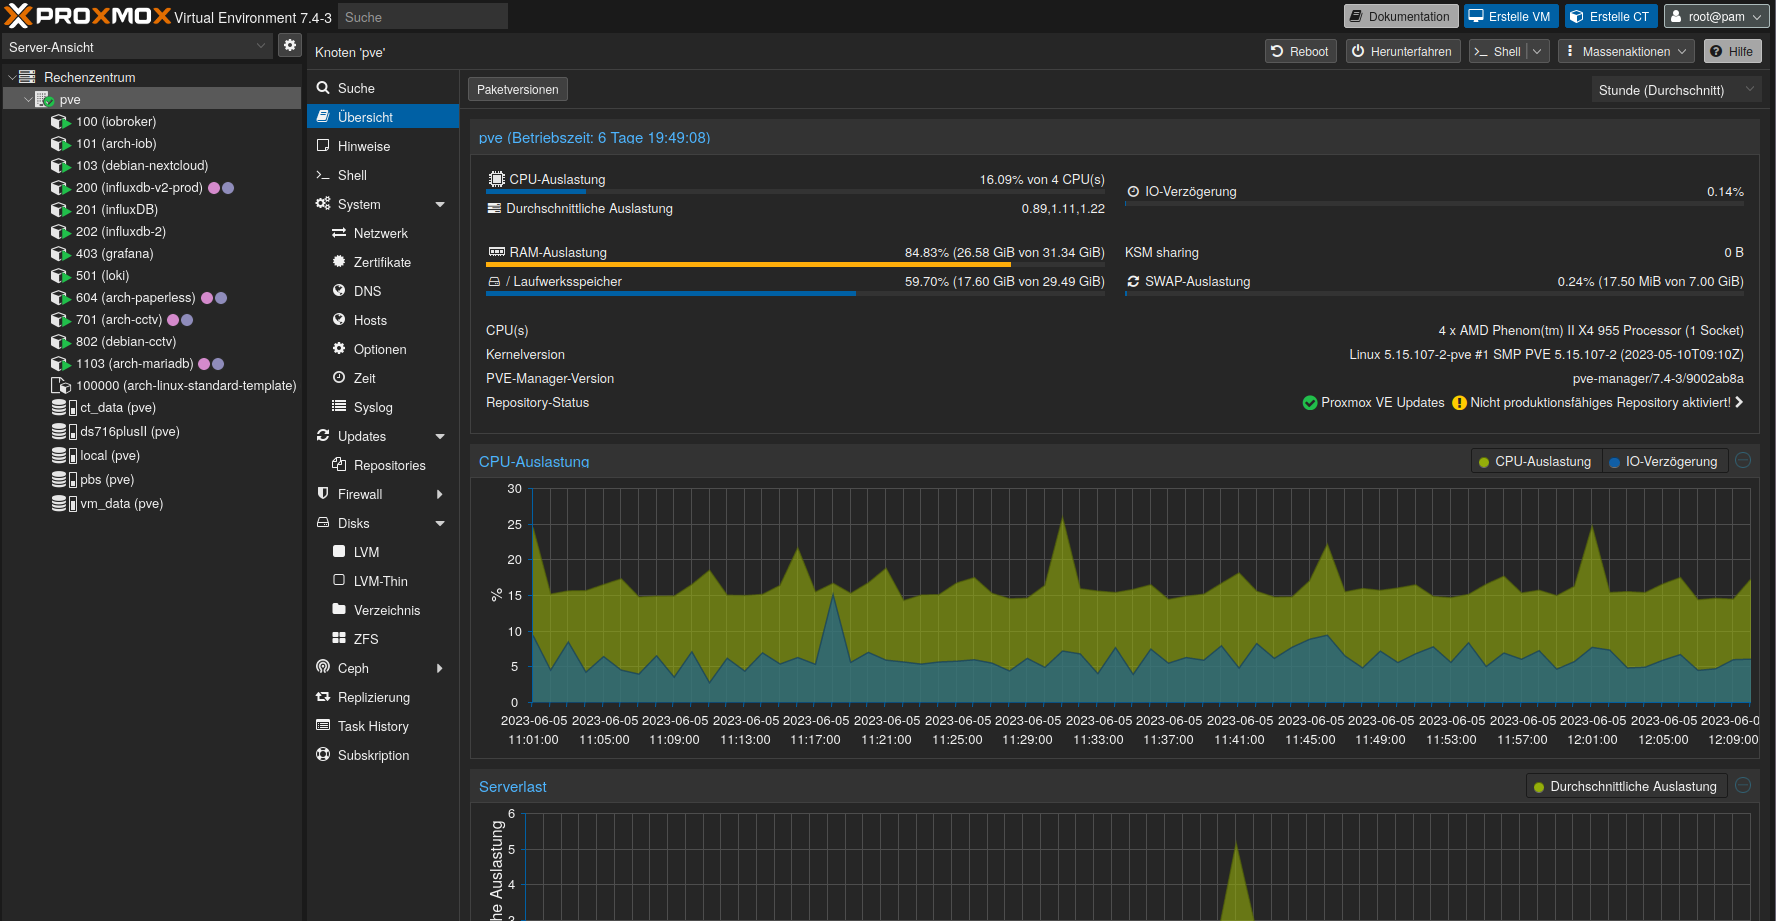Click the Repositories files icon

339,465
